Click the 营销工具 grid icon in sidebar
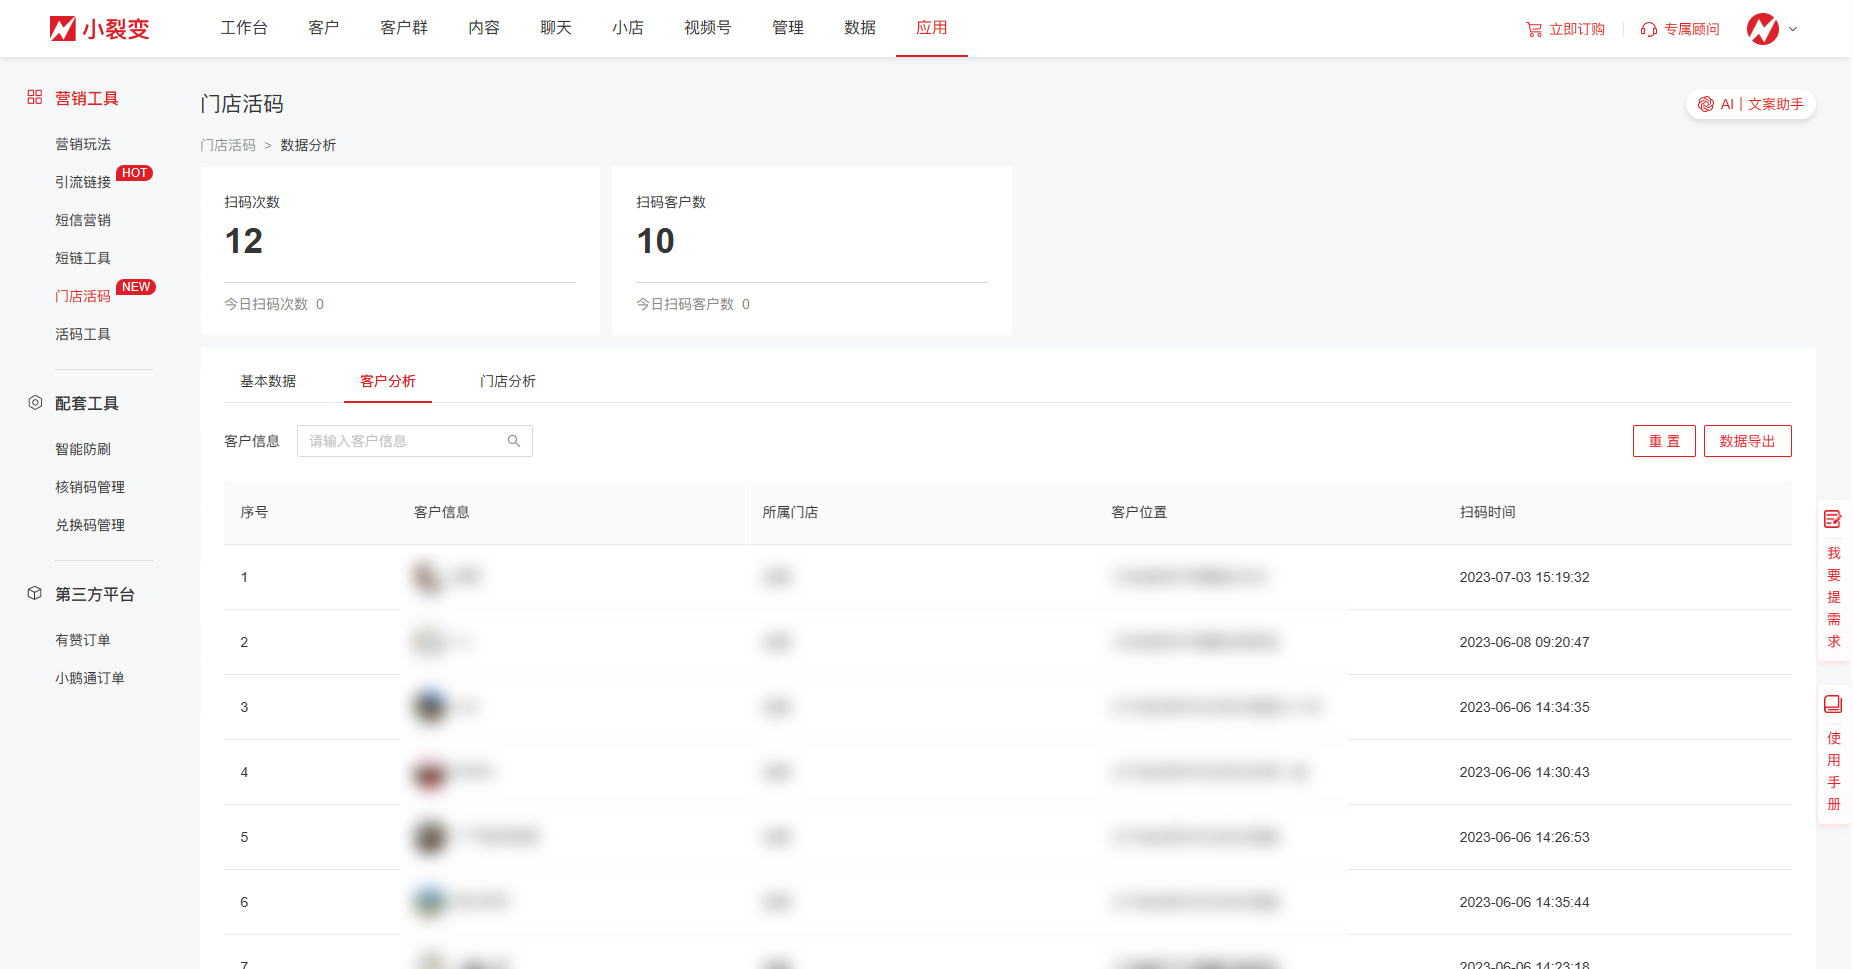The height and width of the screenshot is (969, 1853). (35, 97)
